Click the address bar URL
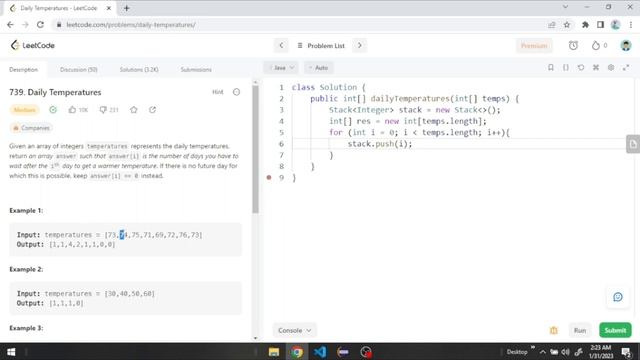 click(x=131, y=25)
